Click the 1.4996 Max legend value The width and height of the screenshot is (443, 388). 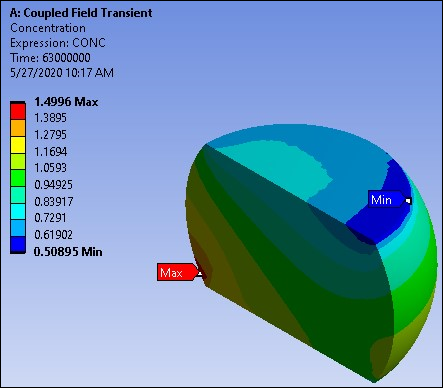tap(66, 102)
